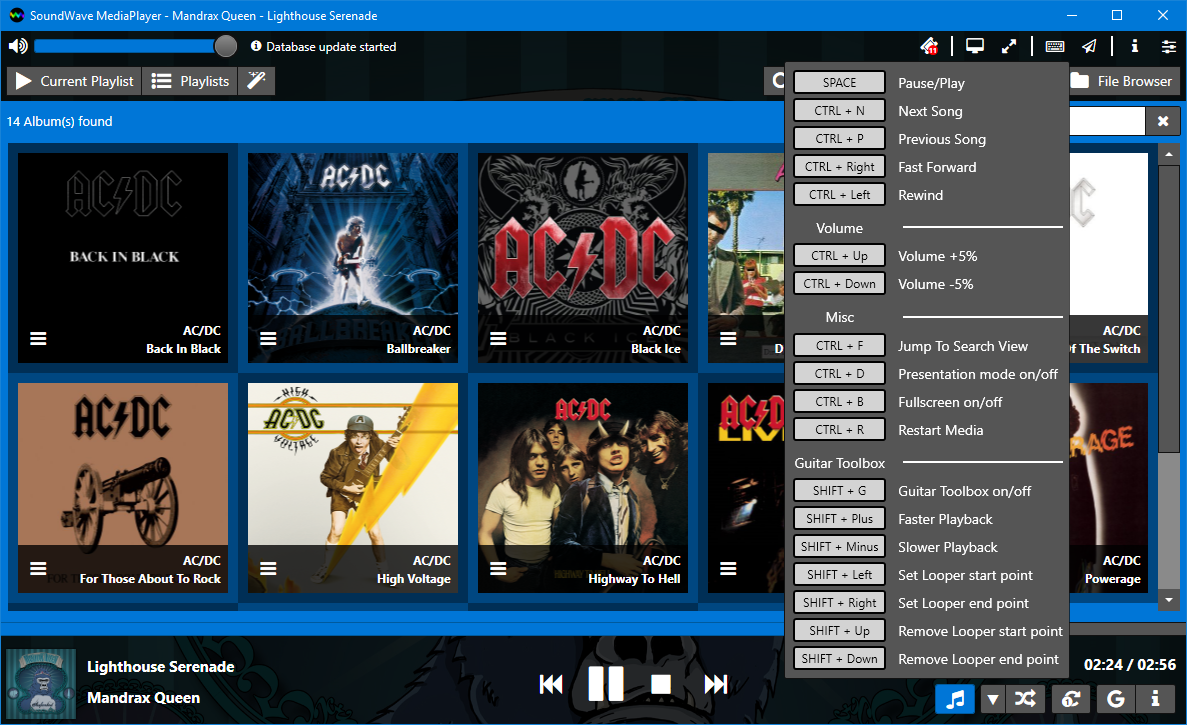
Task: Enable presentation mode monitor icon
Action: tap(975, 46)
